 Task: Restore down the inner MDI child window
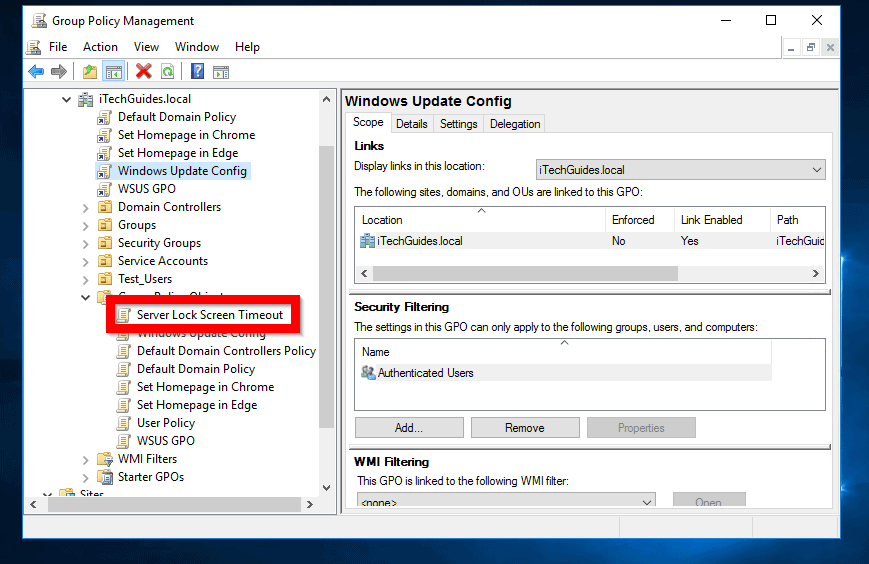pos(811,48)
